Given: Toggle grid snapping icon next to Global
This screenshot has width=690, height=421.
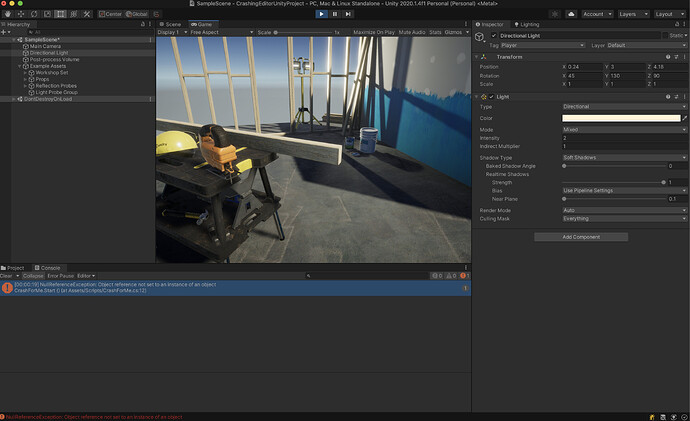Looking at the screenshot, I should pyautogui.click(x=156, y=14).
